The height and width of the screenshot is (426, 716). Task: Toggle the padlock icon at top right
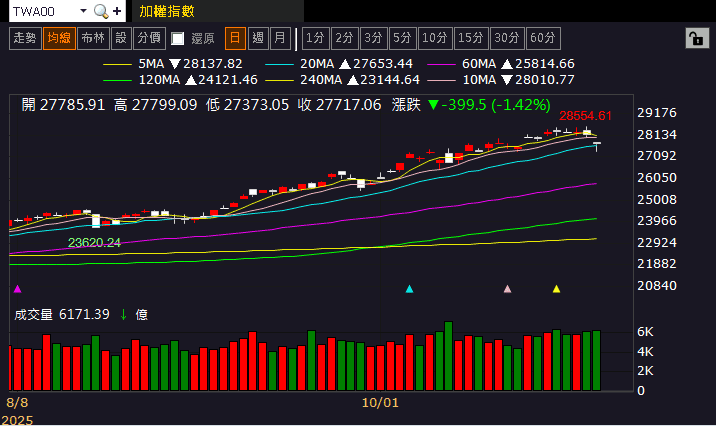tap(695, 39)
